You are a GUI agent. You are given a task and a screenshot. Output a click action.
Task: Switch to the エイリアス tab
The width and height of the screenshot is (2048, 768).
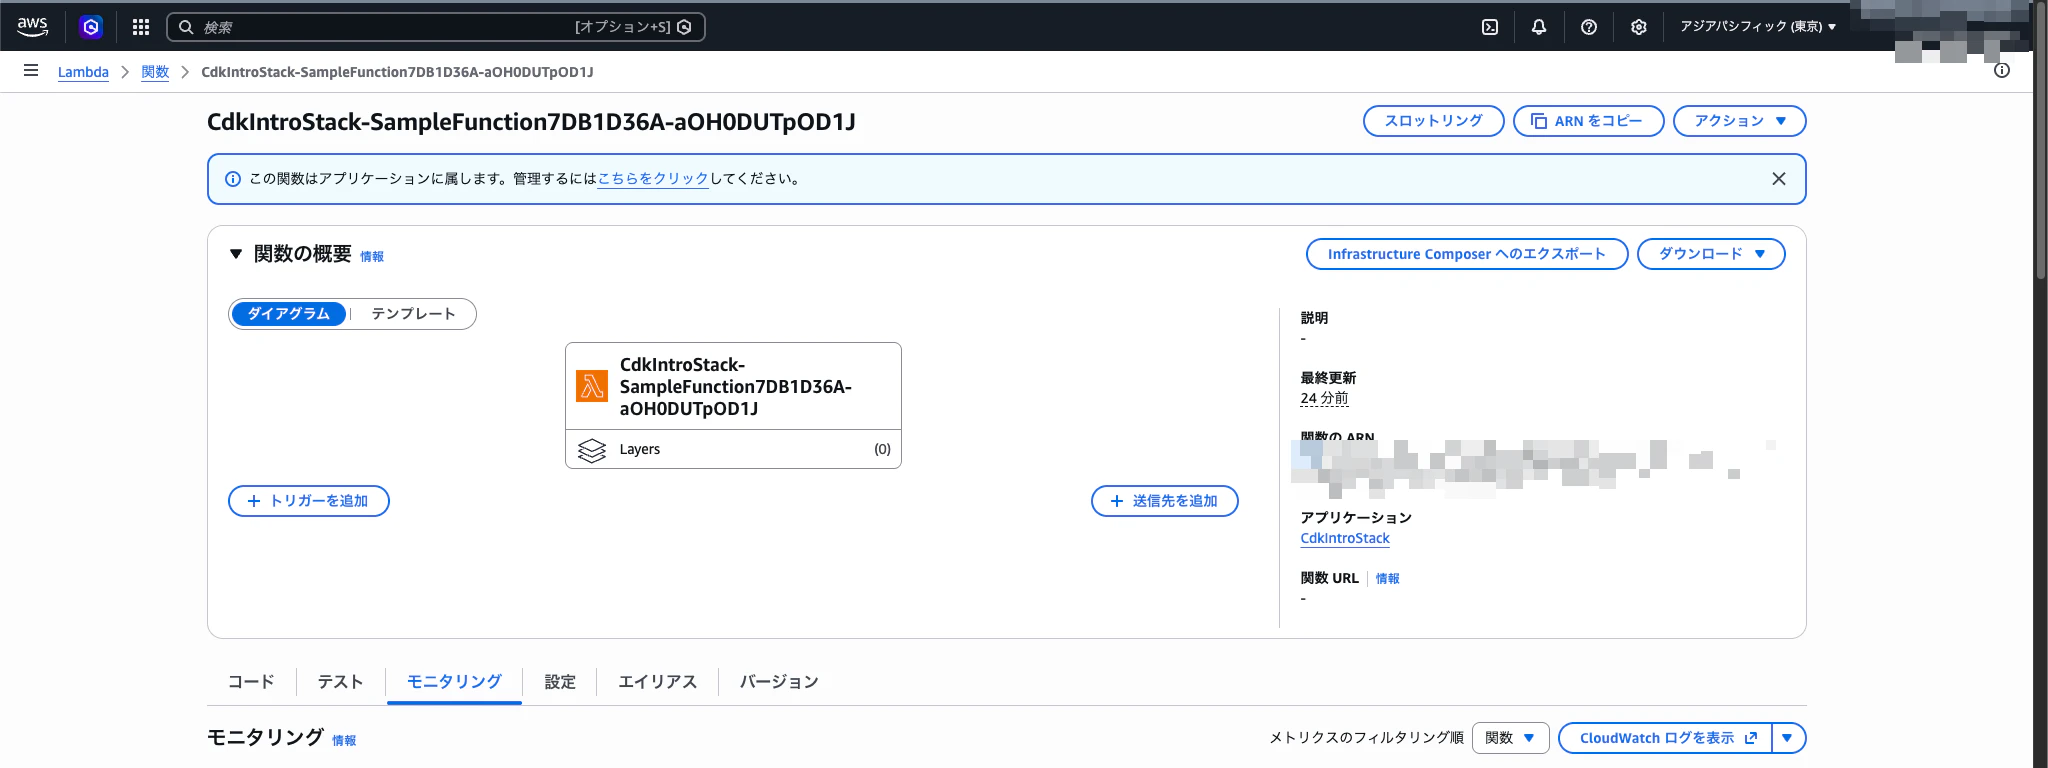pos(657,682)
